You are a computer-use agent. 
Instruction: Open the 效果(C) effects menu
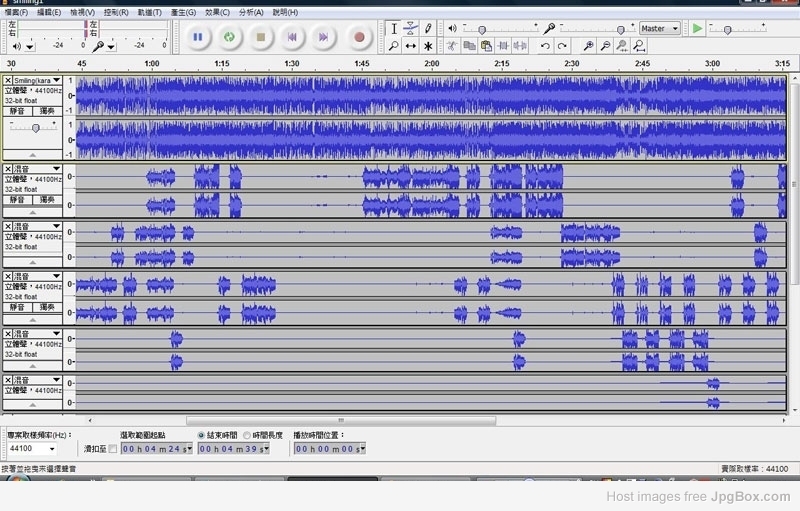pyautogui.click(x=217, y=12)
